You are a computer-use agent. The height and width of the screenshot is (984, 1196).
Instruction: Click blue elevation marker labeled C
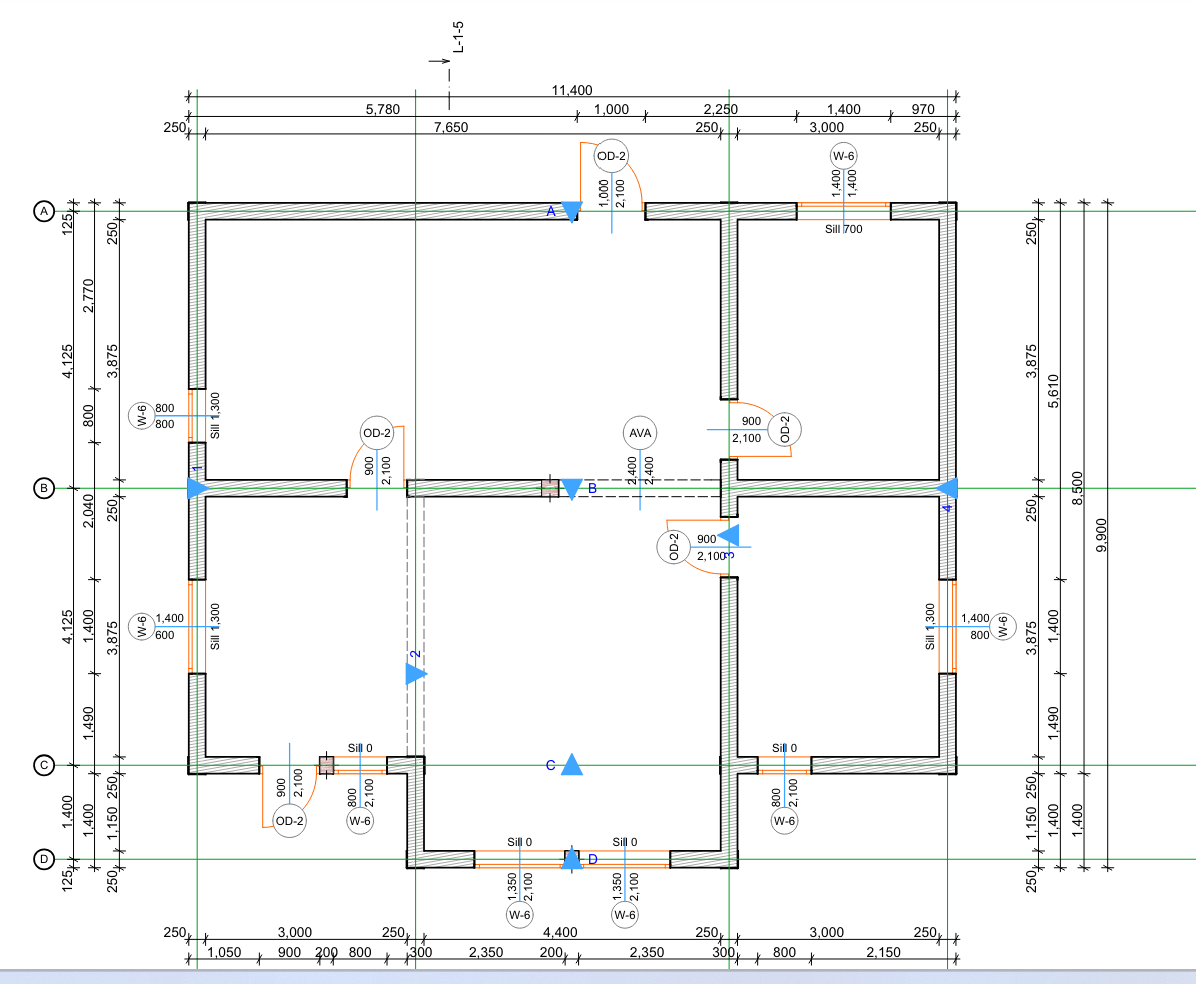click(x=571, y=765)
